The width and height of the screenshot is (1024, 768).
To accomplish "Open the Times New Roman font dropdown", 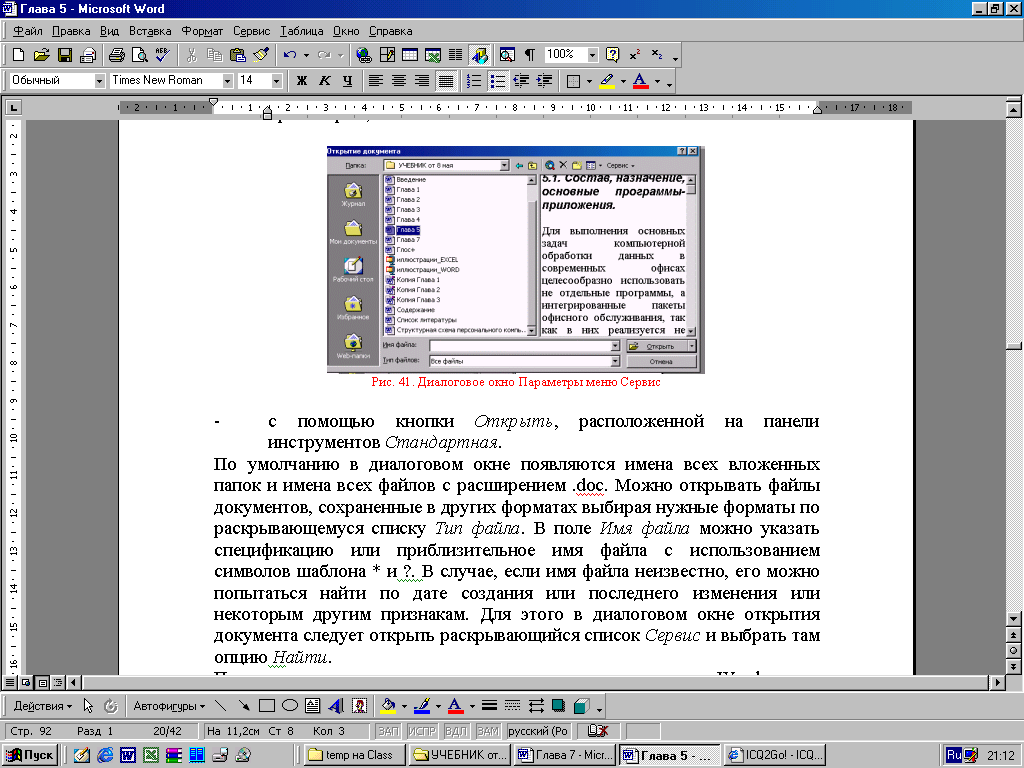I will 227,81.
